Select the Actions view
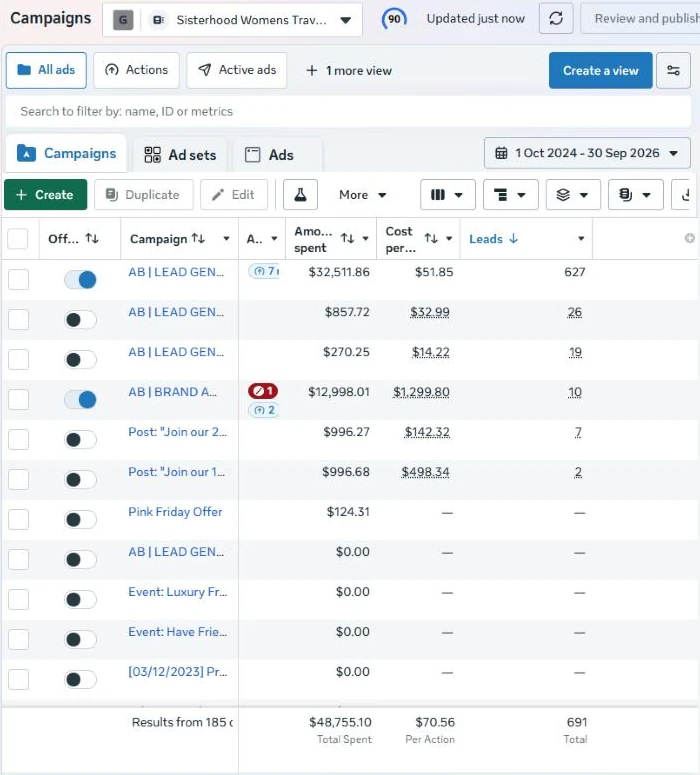The image size is (700, 775). click(x=136, y=70)
